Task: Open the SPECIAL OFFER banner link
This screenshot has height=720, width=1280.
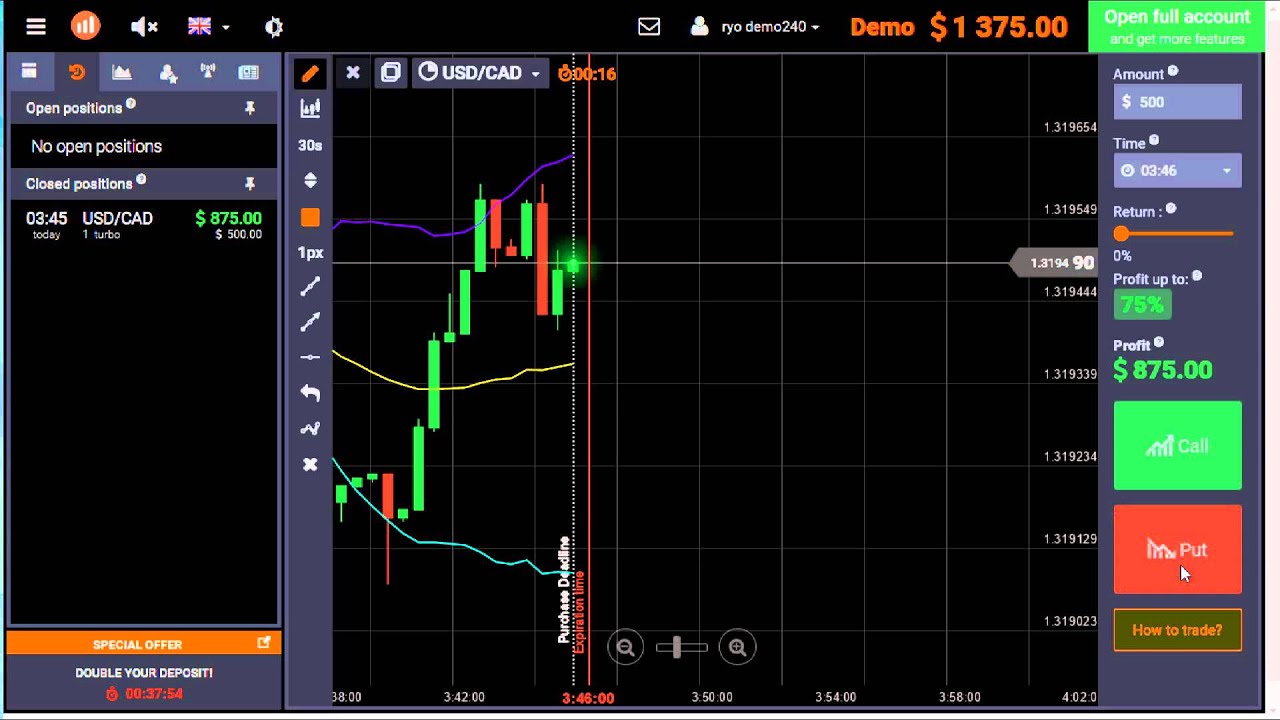Action: tap(143, 644)
